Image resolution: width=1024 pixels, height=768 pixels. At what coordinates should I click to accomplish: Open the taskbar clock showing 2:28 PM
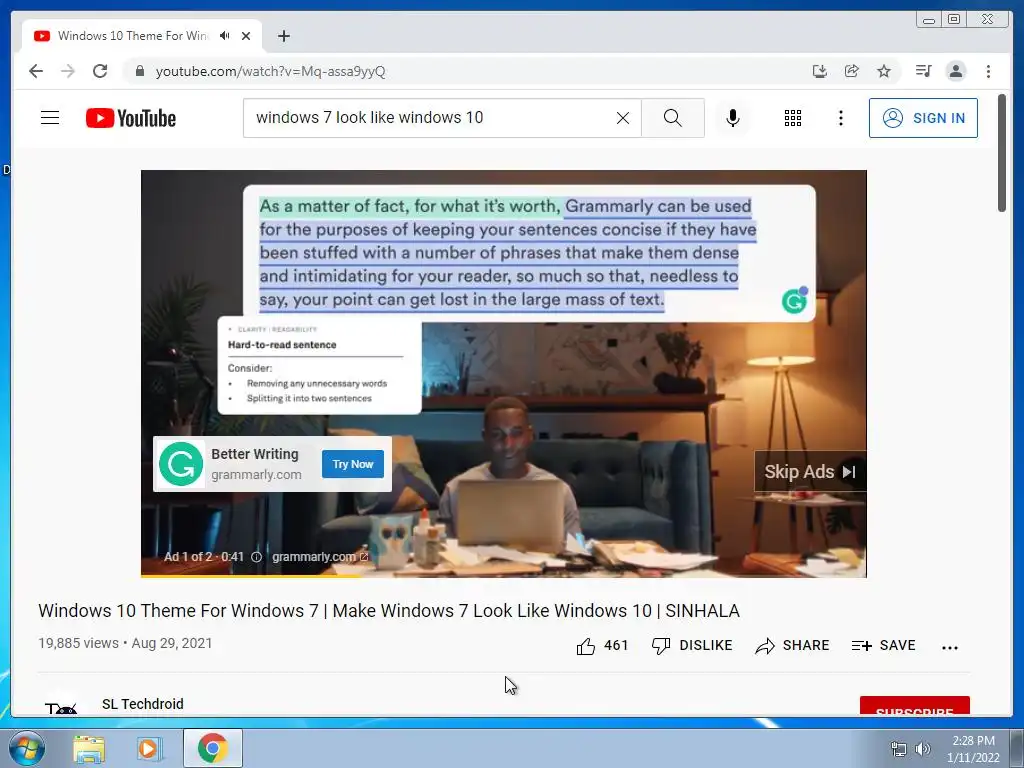(x=973, y=749)
